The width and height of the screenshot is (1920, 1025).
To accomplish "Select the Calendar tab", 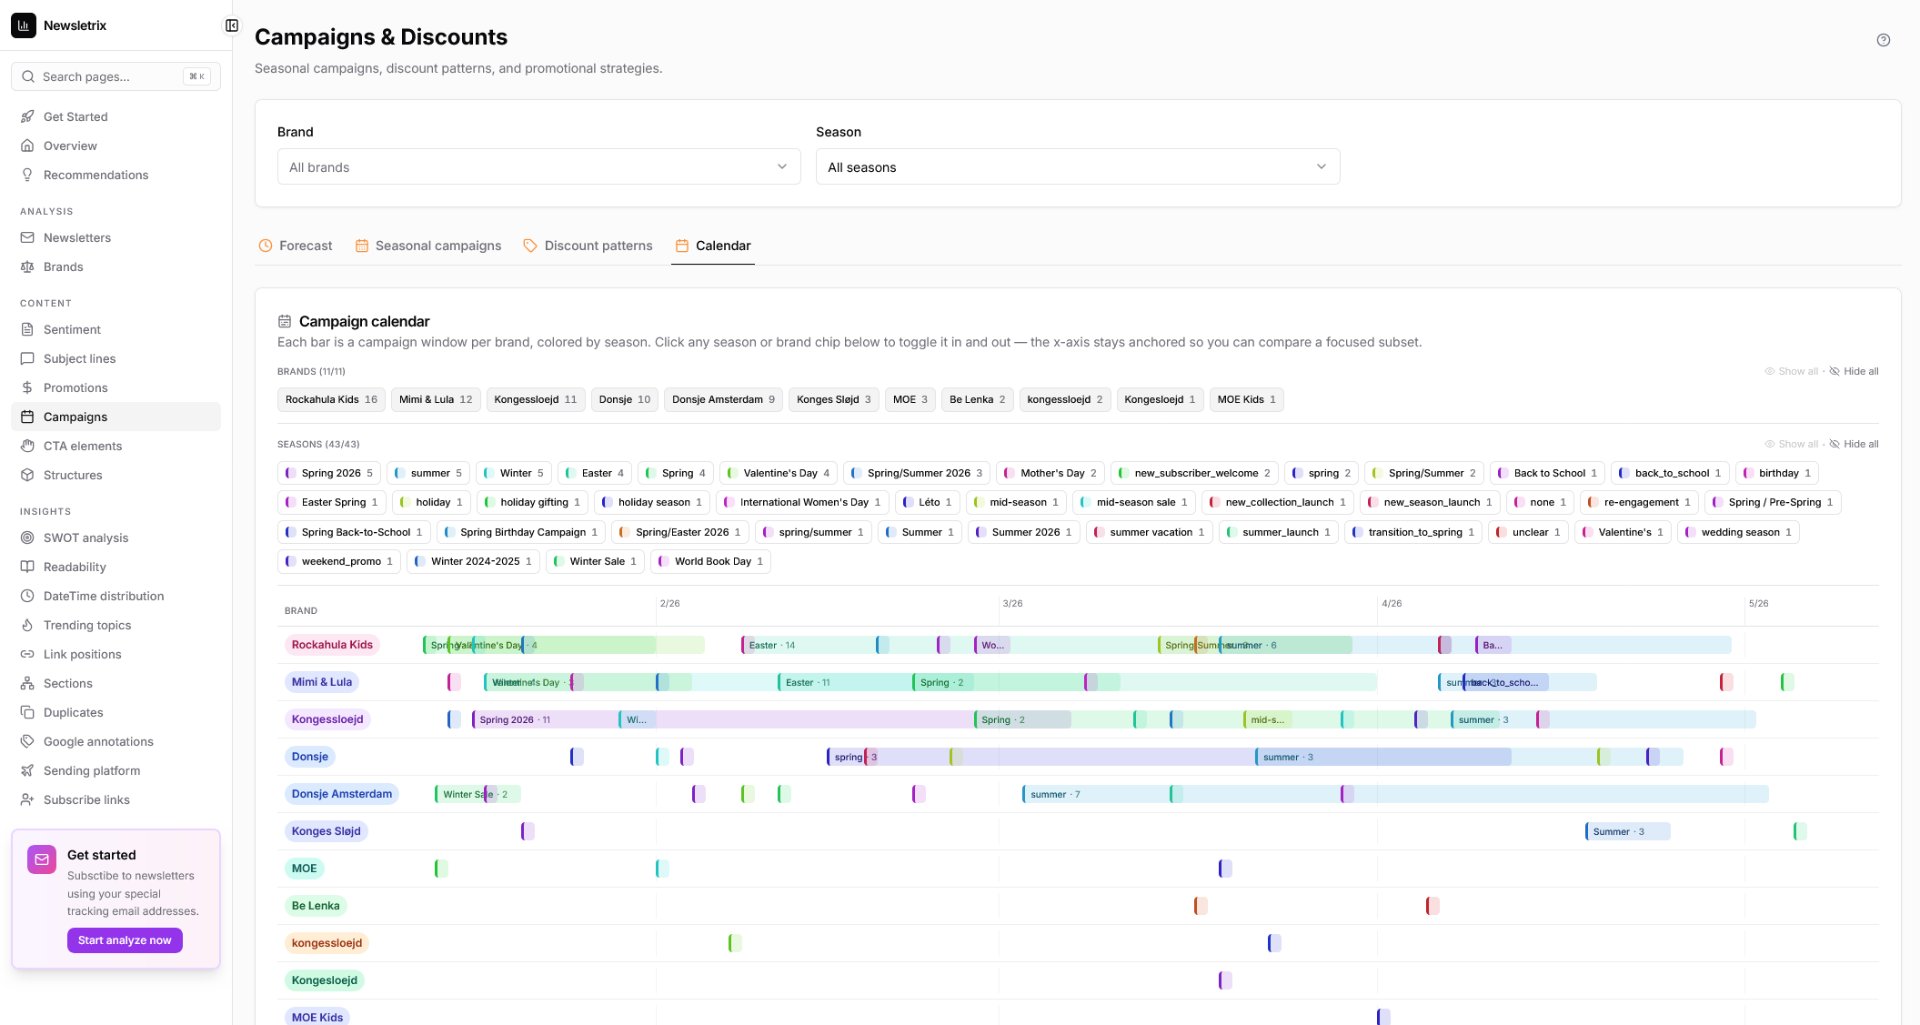I will tap(713, 246).
